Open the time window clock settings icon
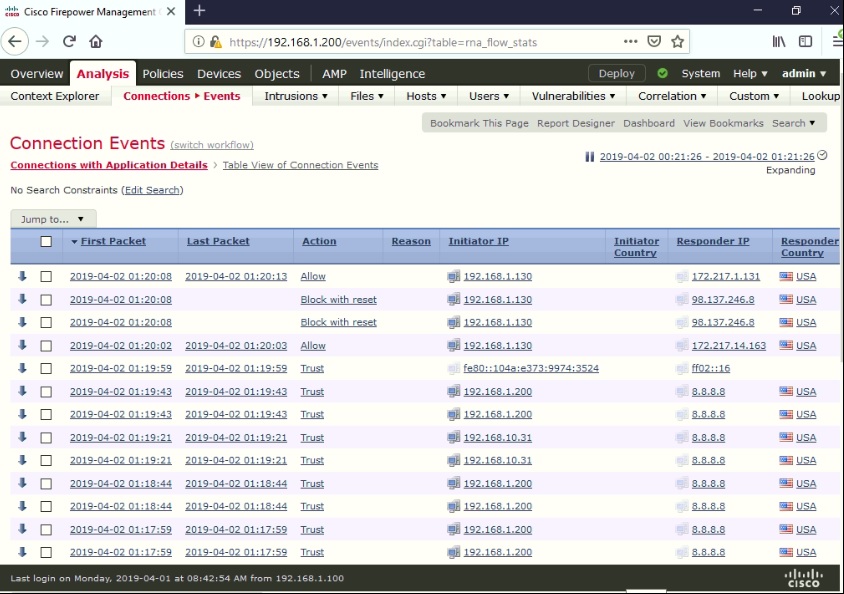The width and height of the screenshot is (844, 594). (x=822, y=157)
